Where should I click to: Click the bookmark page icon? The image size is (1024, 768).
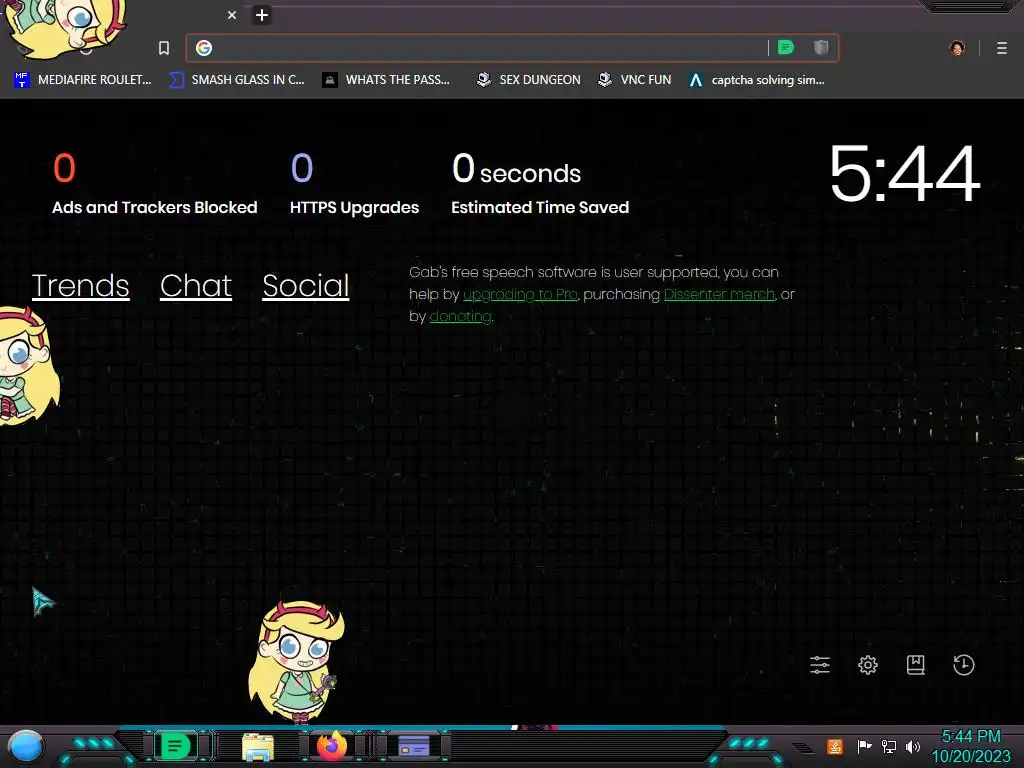tap(164, 48)
